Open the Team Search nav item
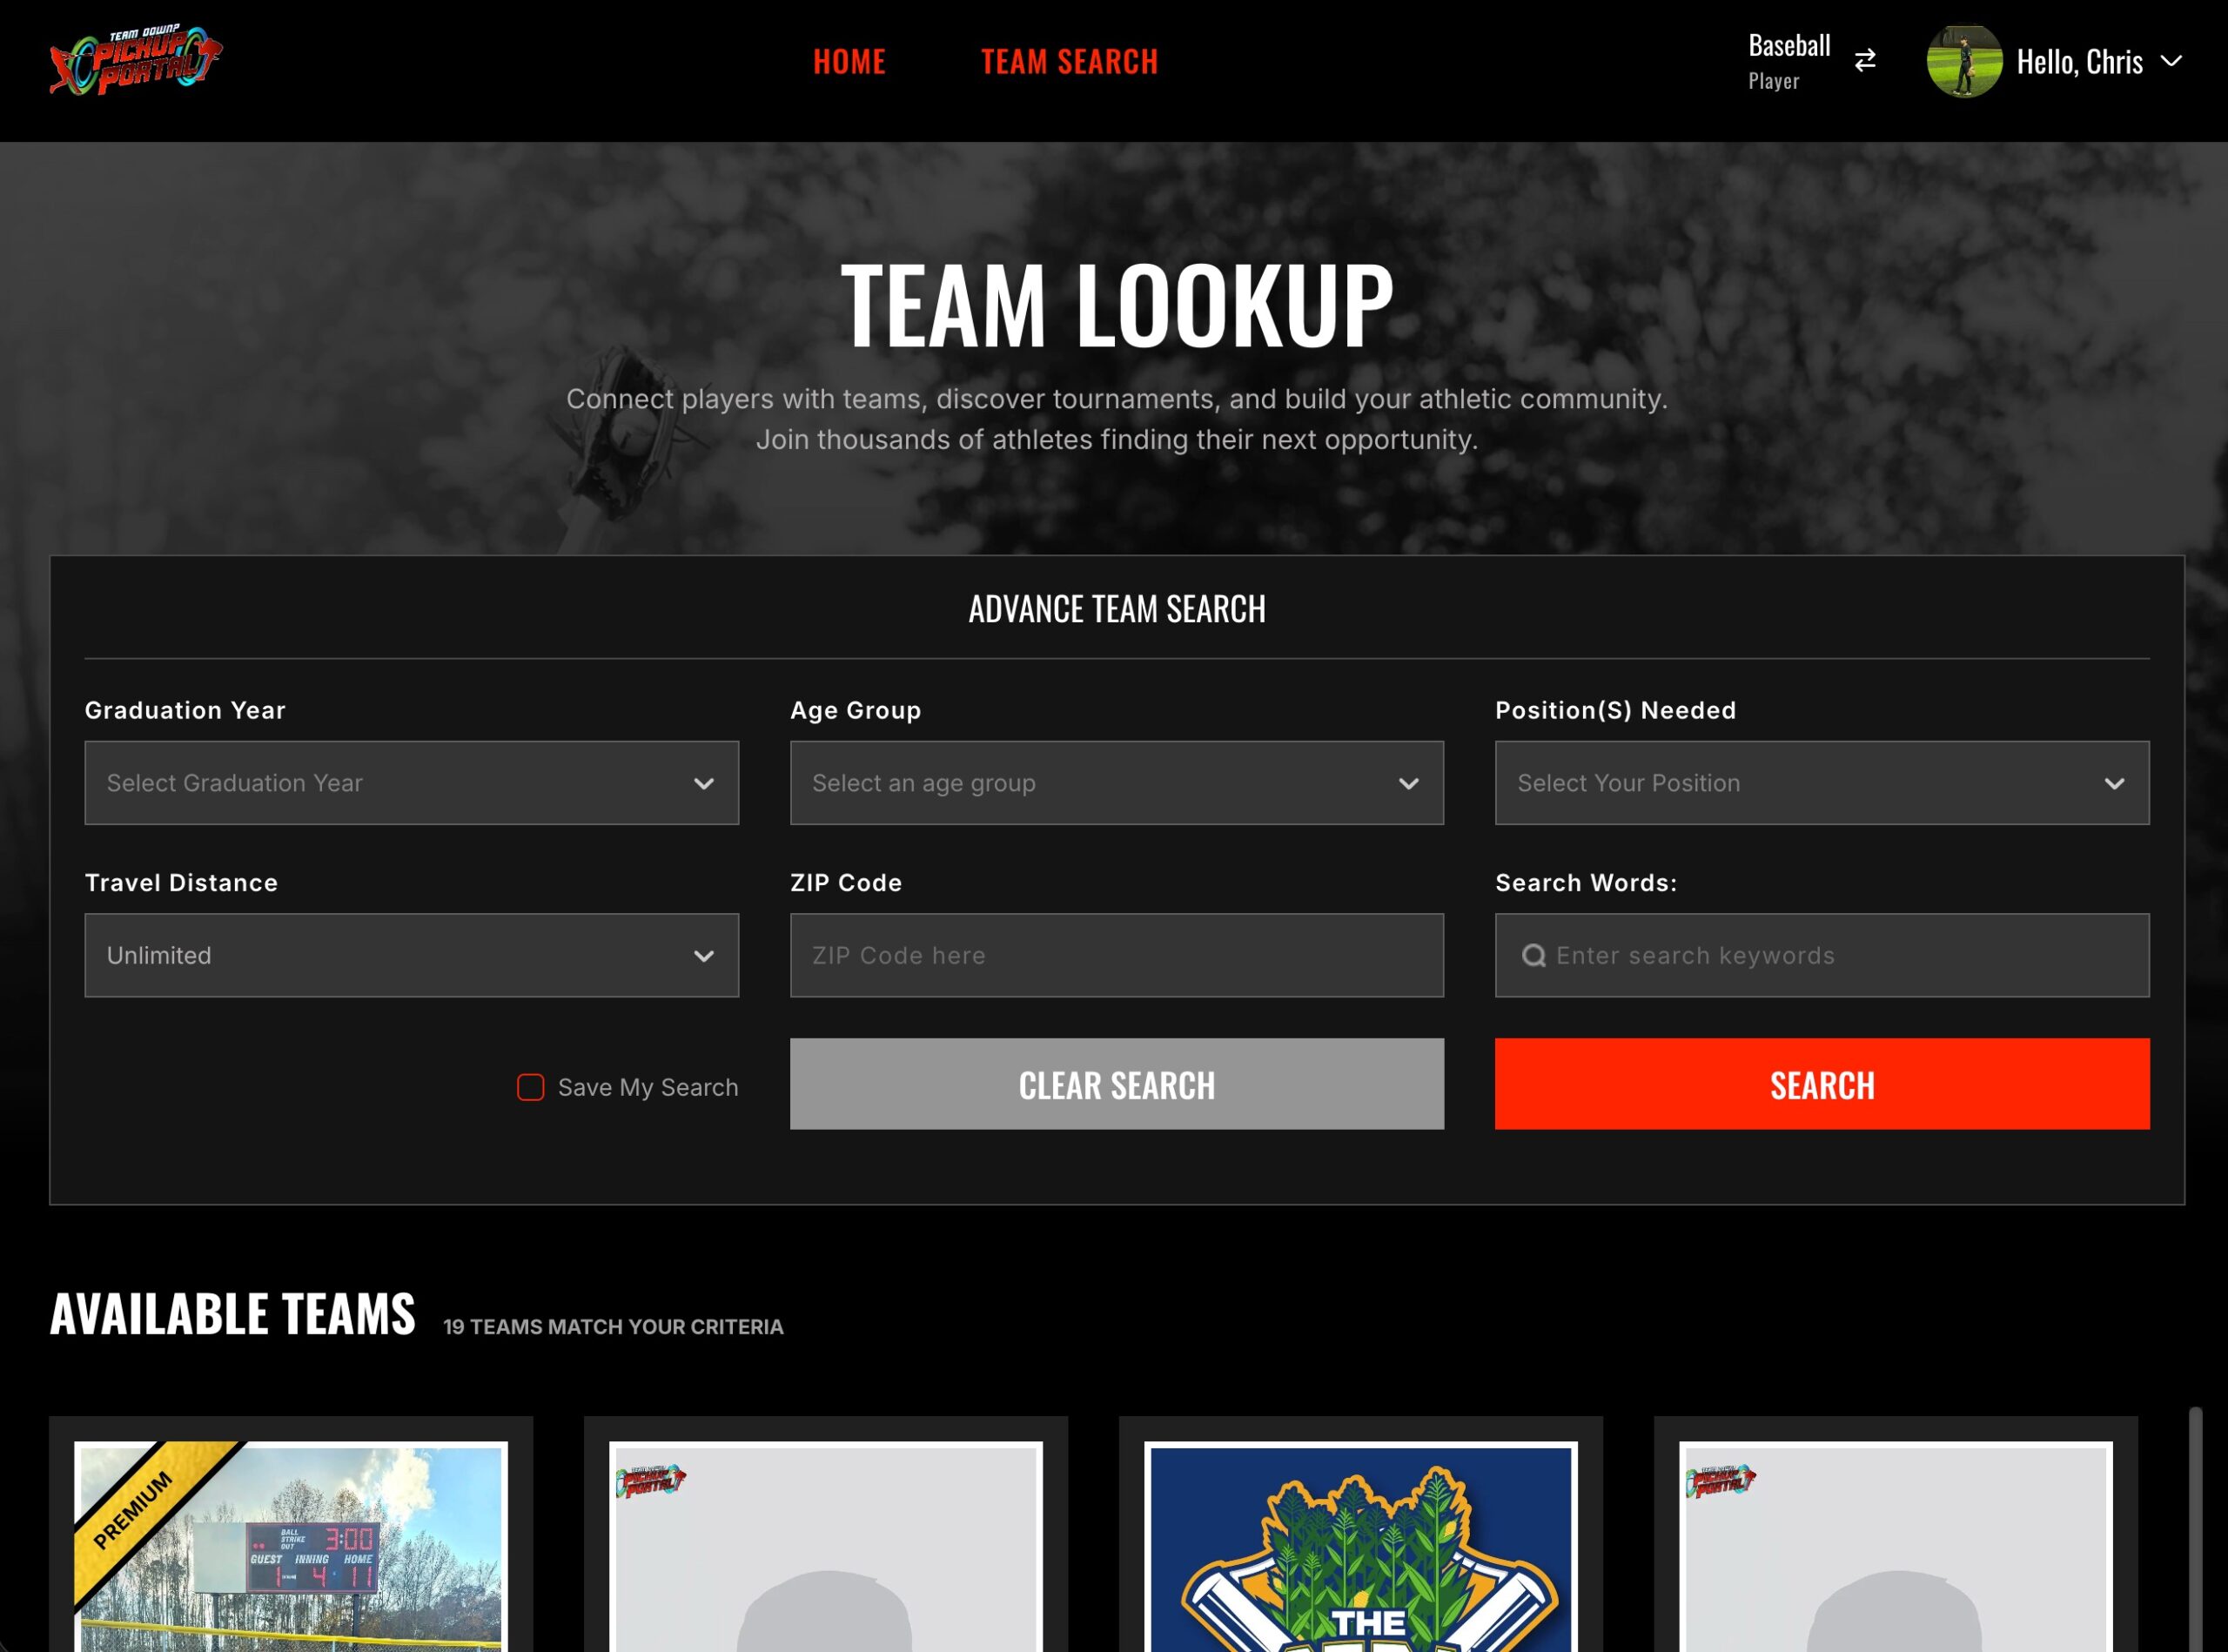 point(1069,62)
